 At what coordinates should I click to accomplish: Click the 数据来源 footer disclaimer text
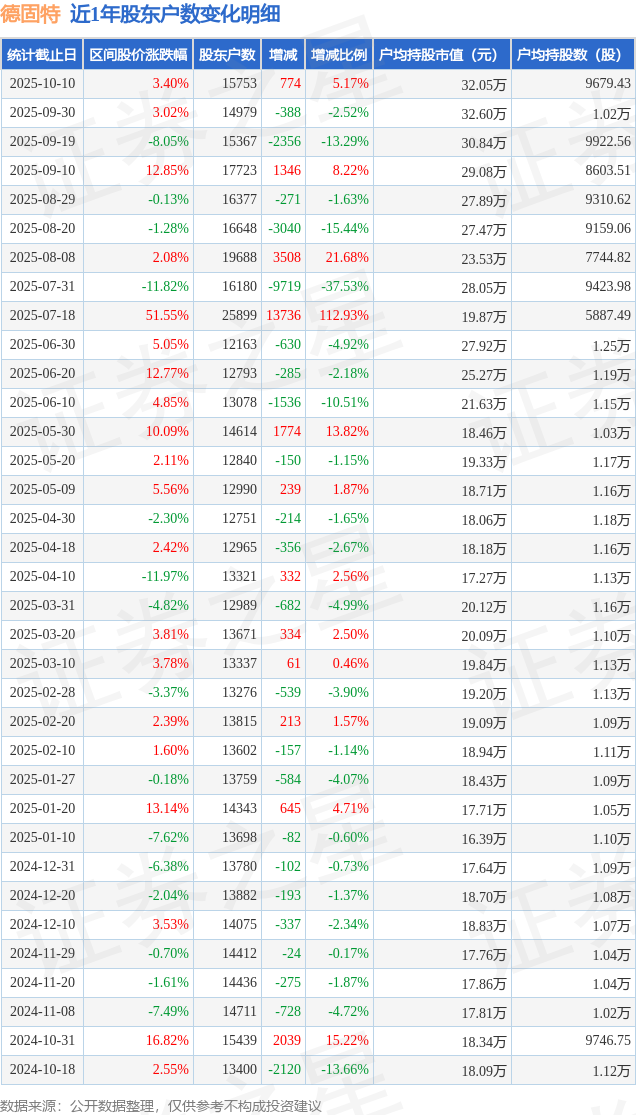[x=161, y=1105]
